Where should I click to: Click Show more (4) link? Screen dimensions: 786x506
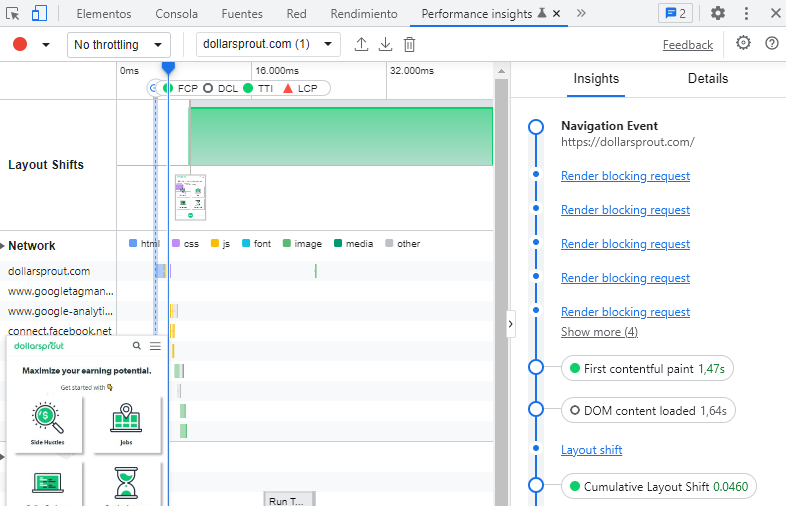(x=599, y=332)
